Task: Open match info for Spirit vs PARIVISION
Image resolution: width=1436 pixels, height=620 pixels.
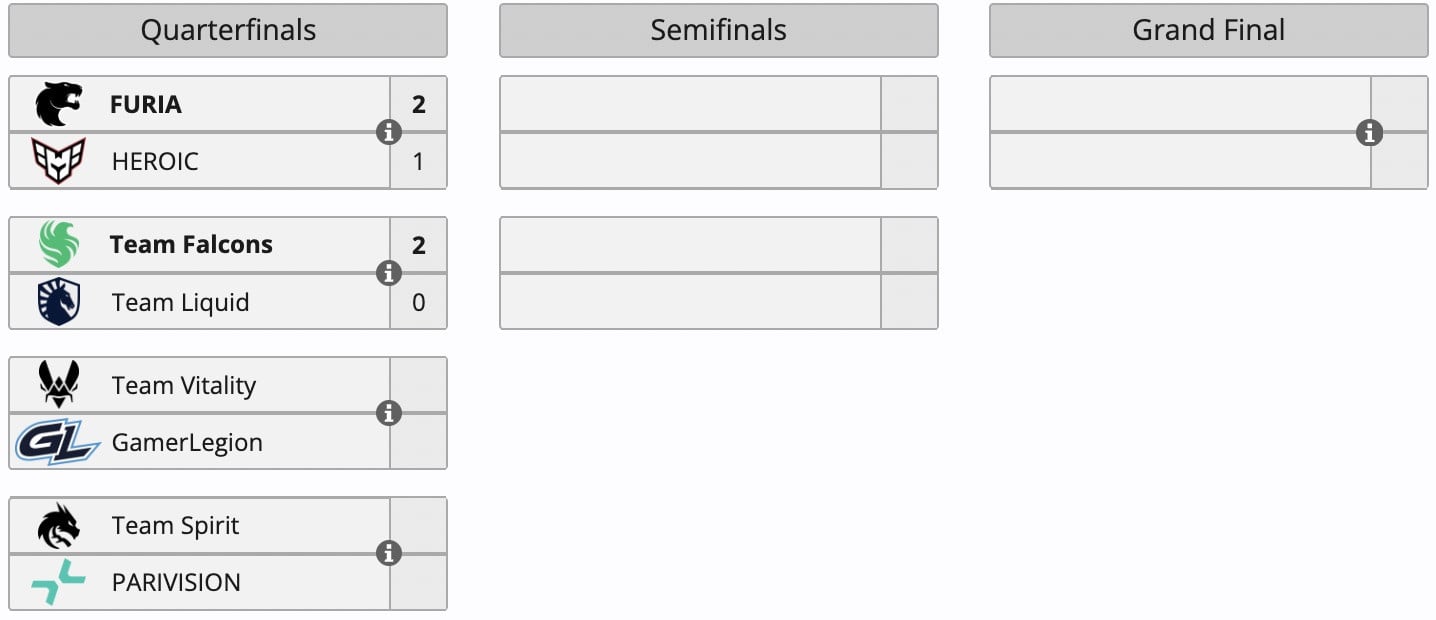Action: click(388, 553)
